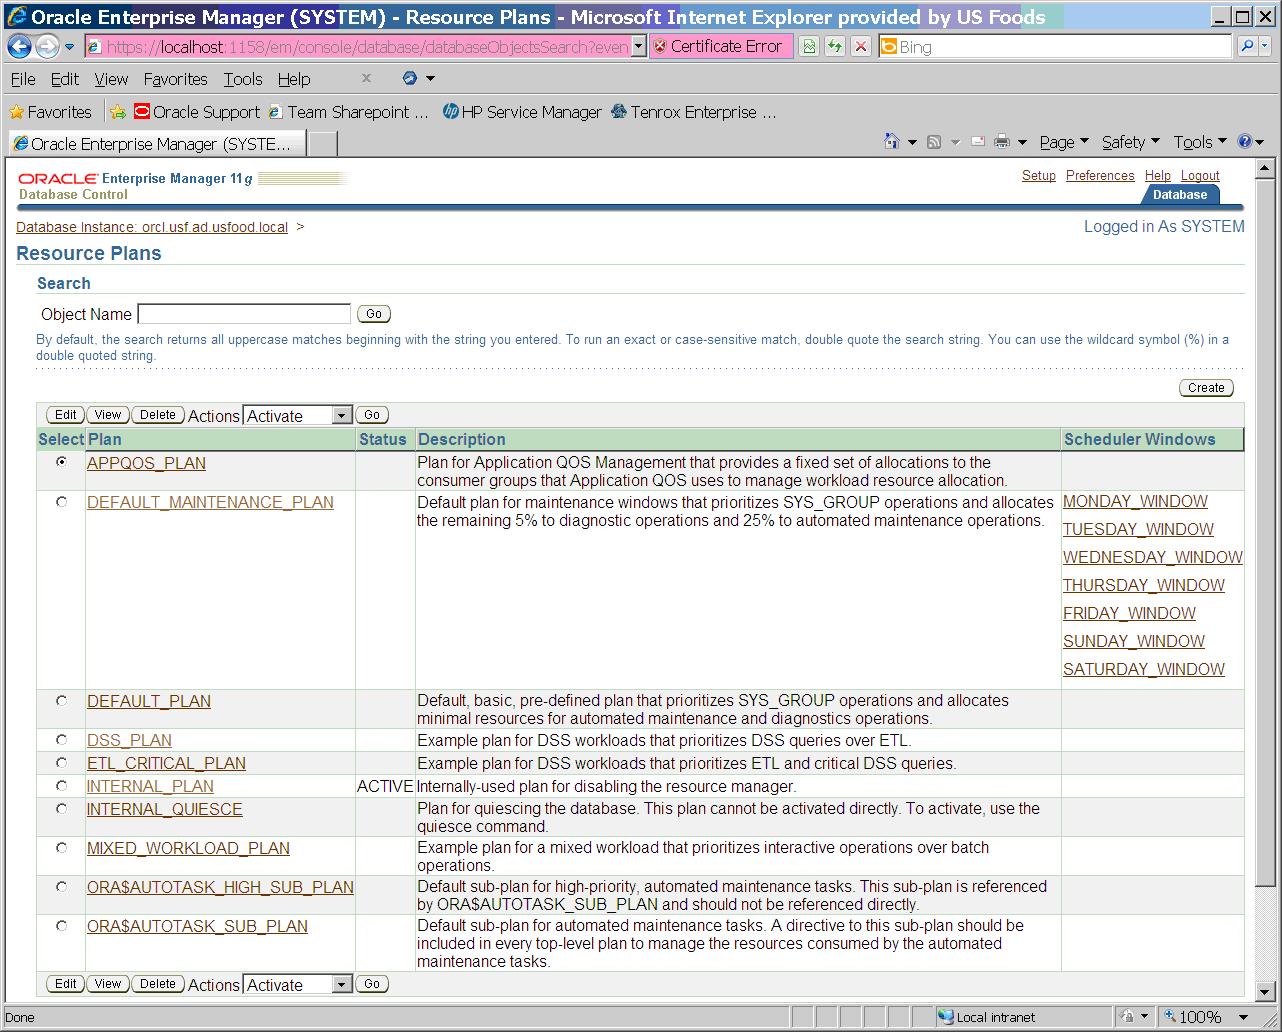Select the MIXED_WORKLOAD_PLAN radio button
The image size is (1282, 1032).
pyautogui.click(x=62, y=848)
